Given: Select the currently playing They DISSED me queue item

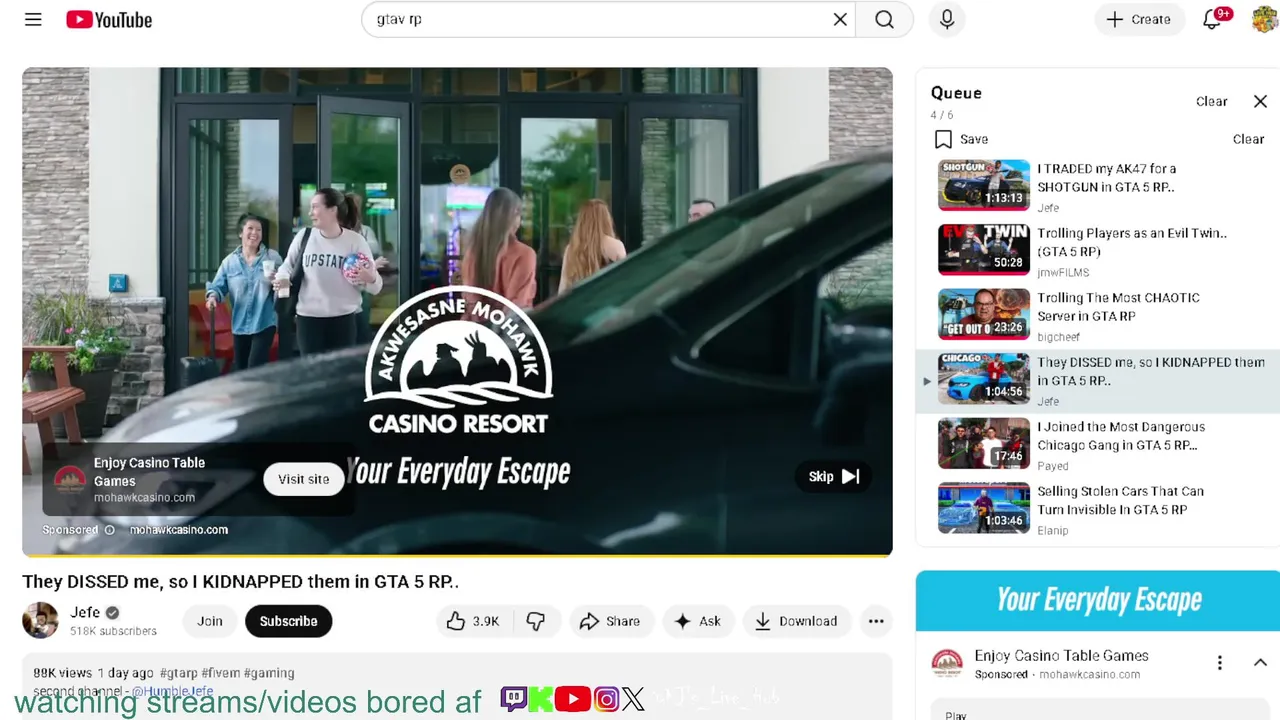Looking at the screenshot, I should [1098, 381].
